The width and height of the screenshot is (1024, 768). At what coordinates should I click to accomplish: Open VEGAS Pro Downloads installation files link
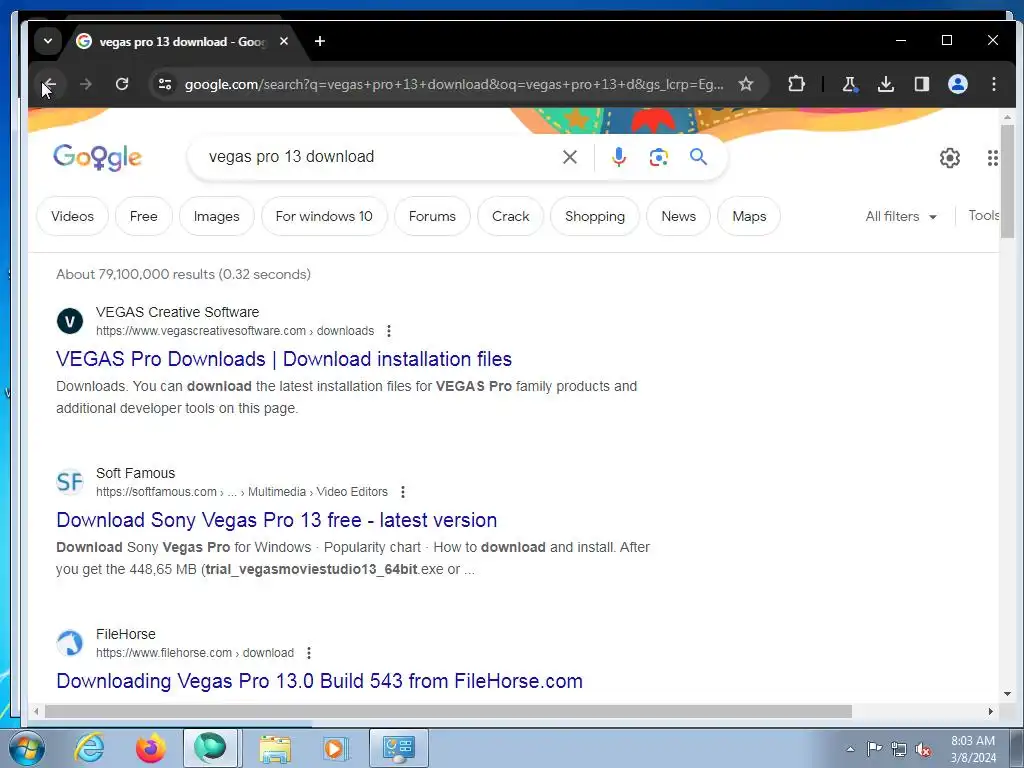[284, 359]
